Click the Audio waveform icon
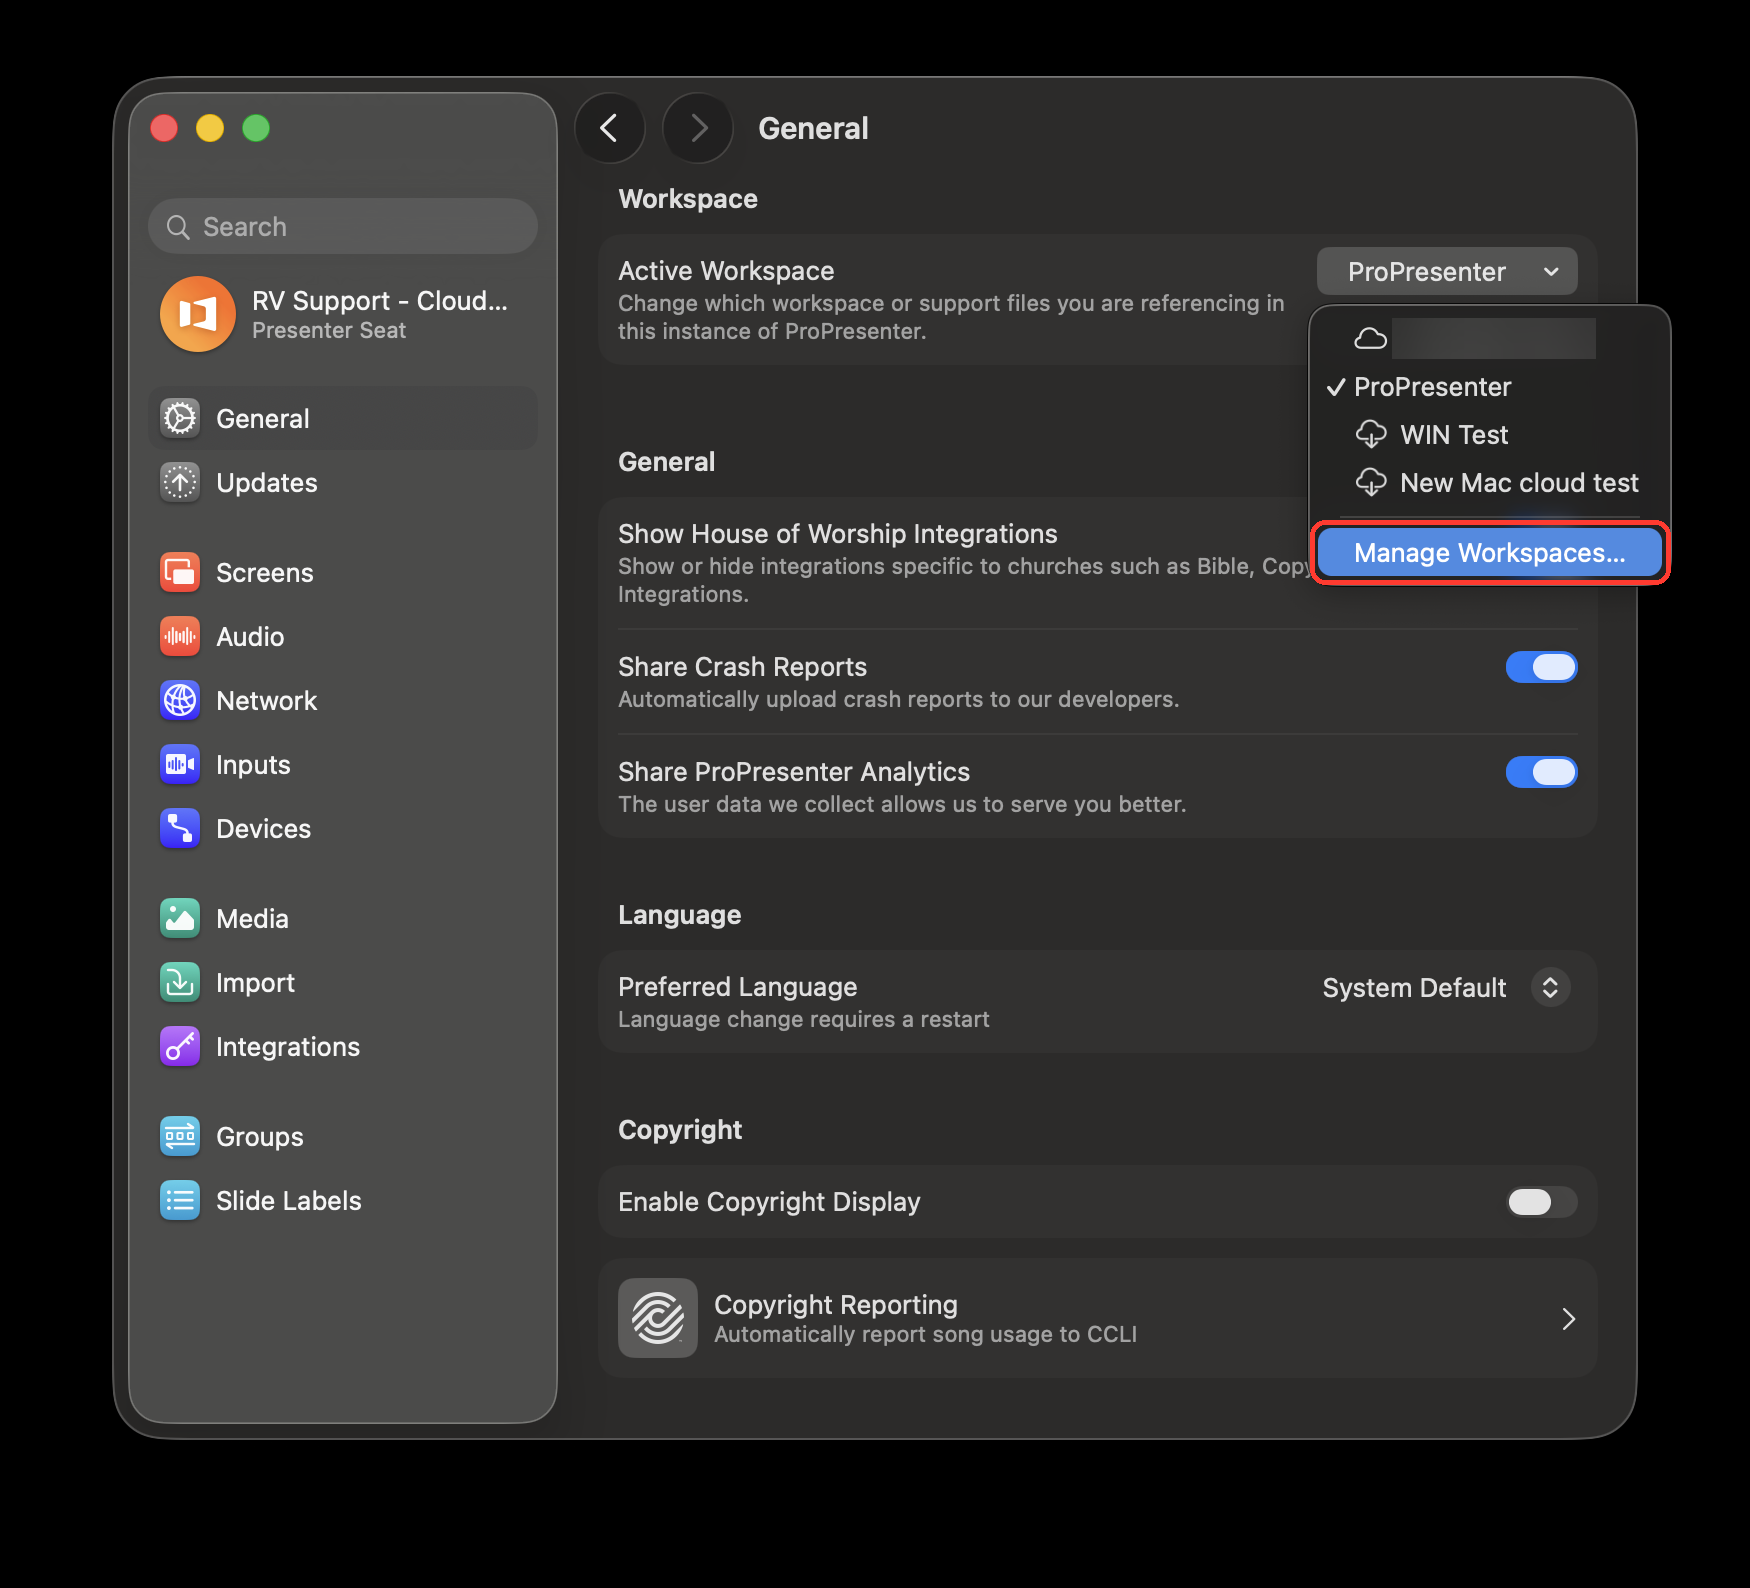The width and height of the screenshot is (1750, 1588). (x=180, y=636)
